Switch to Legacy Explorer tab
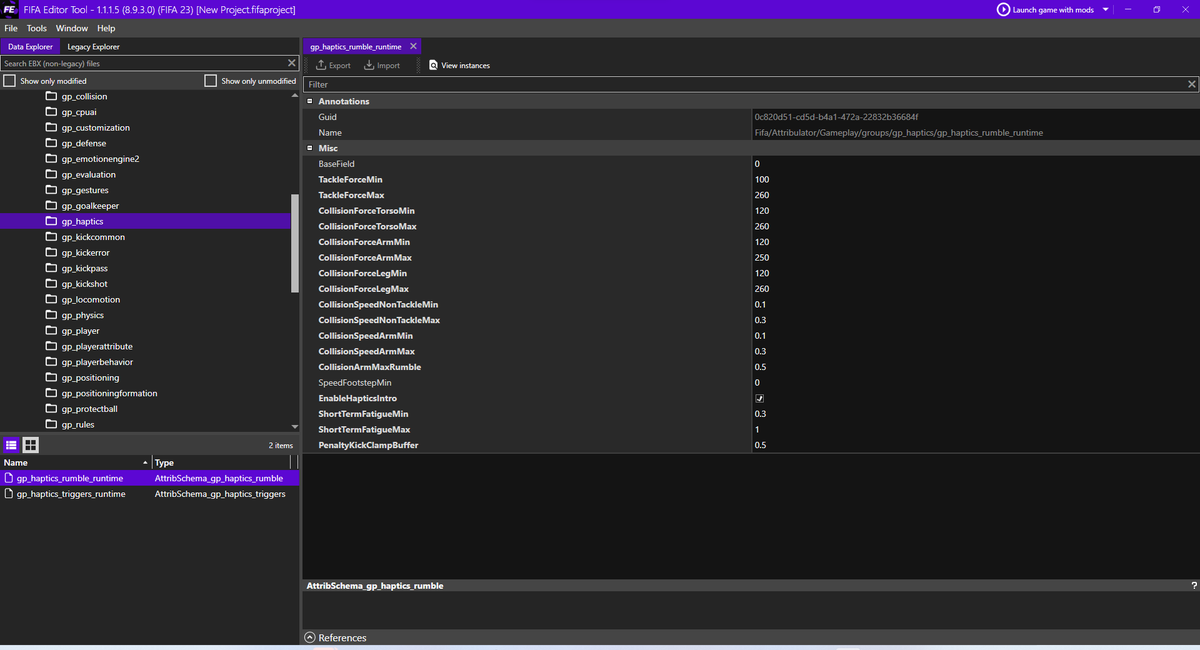The image size is (1200, 650). tap(94, 46)
